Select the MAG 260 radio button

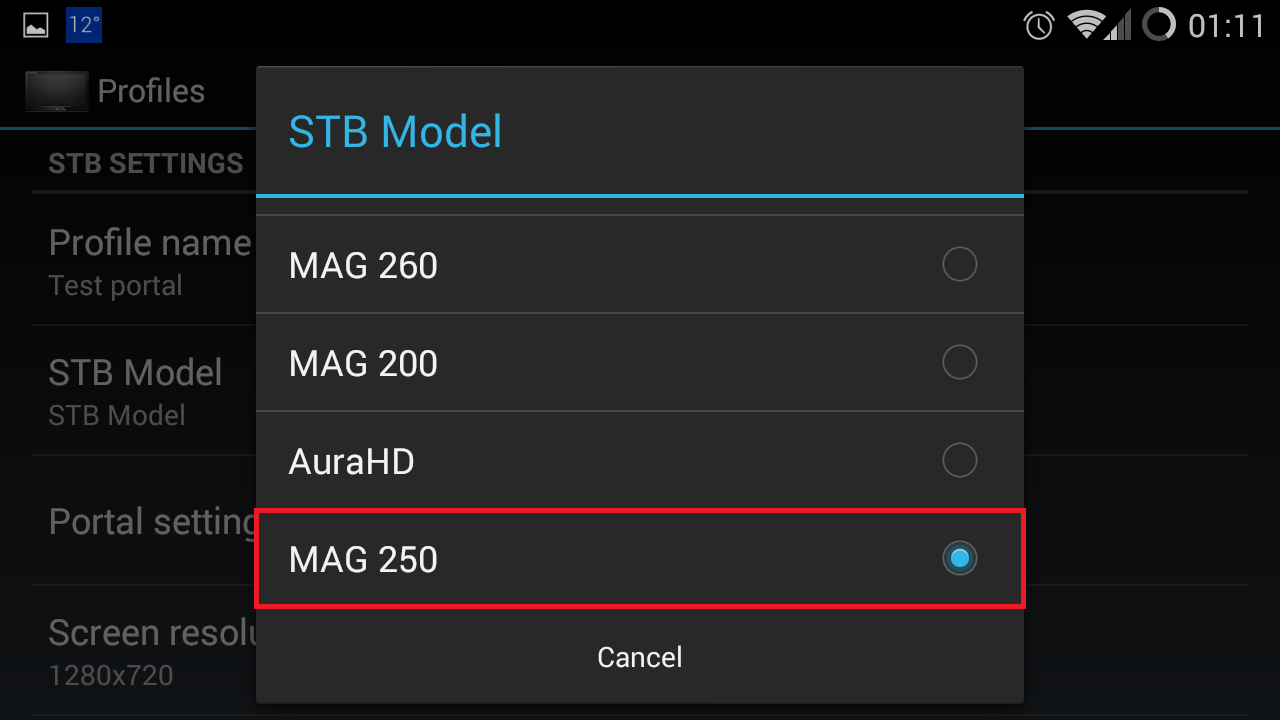click(x=959, y=265)
